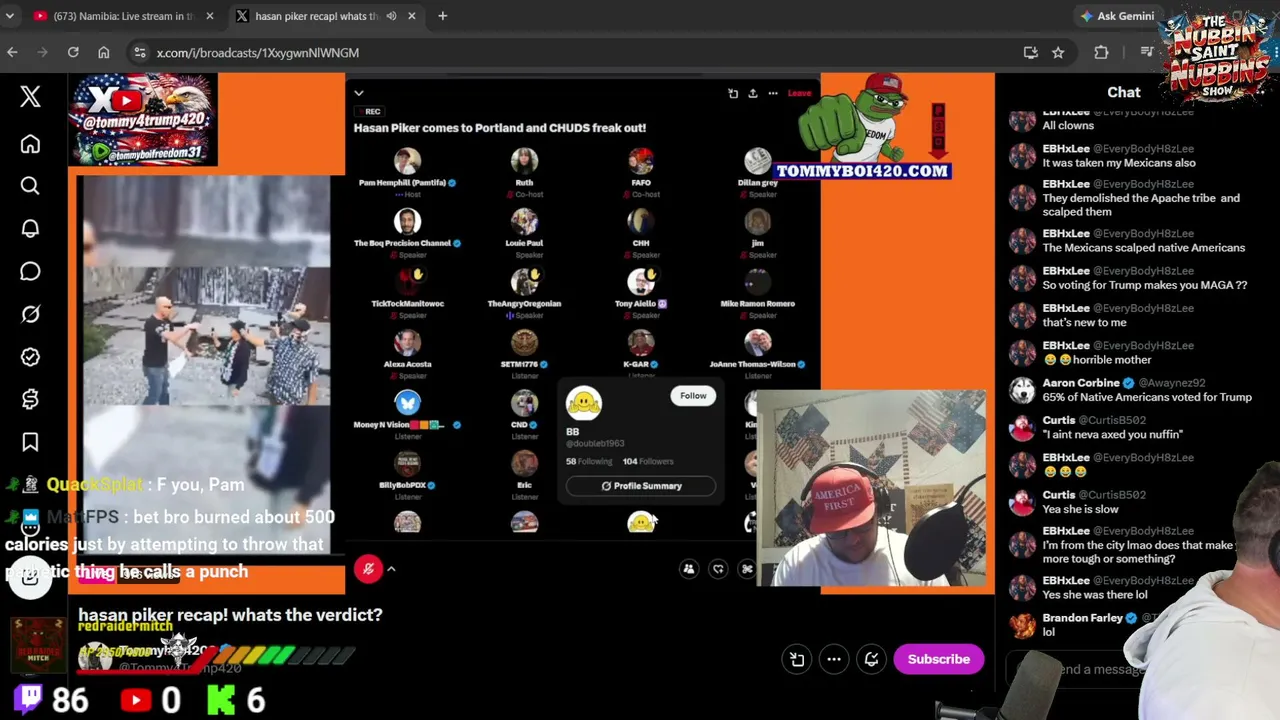Select speaker CHH's avatar
1280x720 pixels.
click(x=641, y=221)
